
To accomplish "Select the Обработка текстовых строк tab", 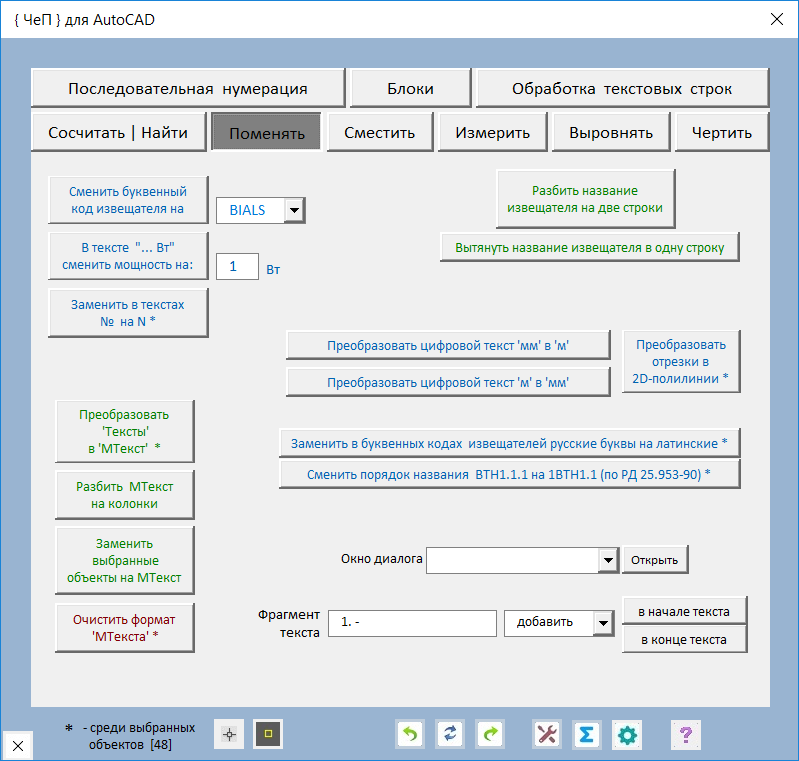I will click(x=622, y=88).
